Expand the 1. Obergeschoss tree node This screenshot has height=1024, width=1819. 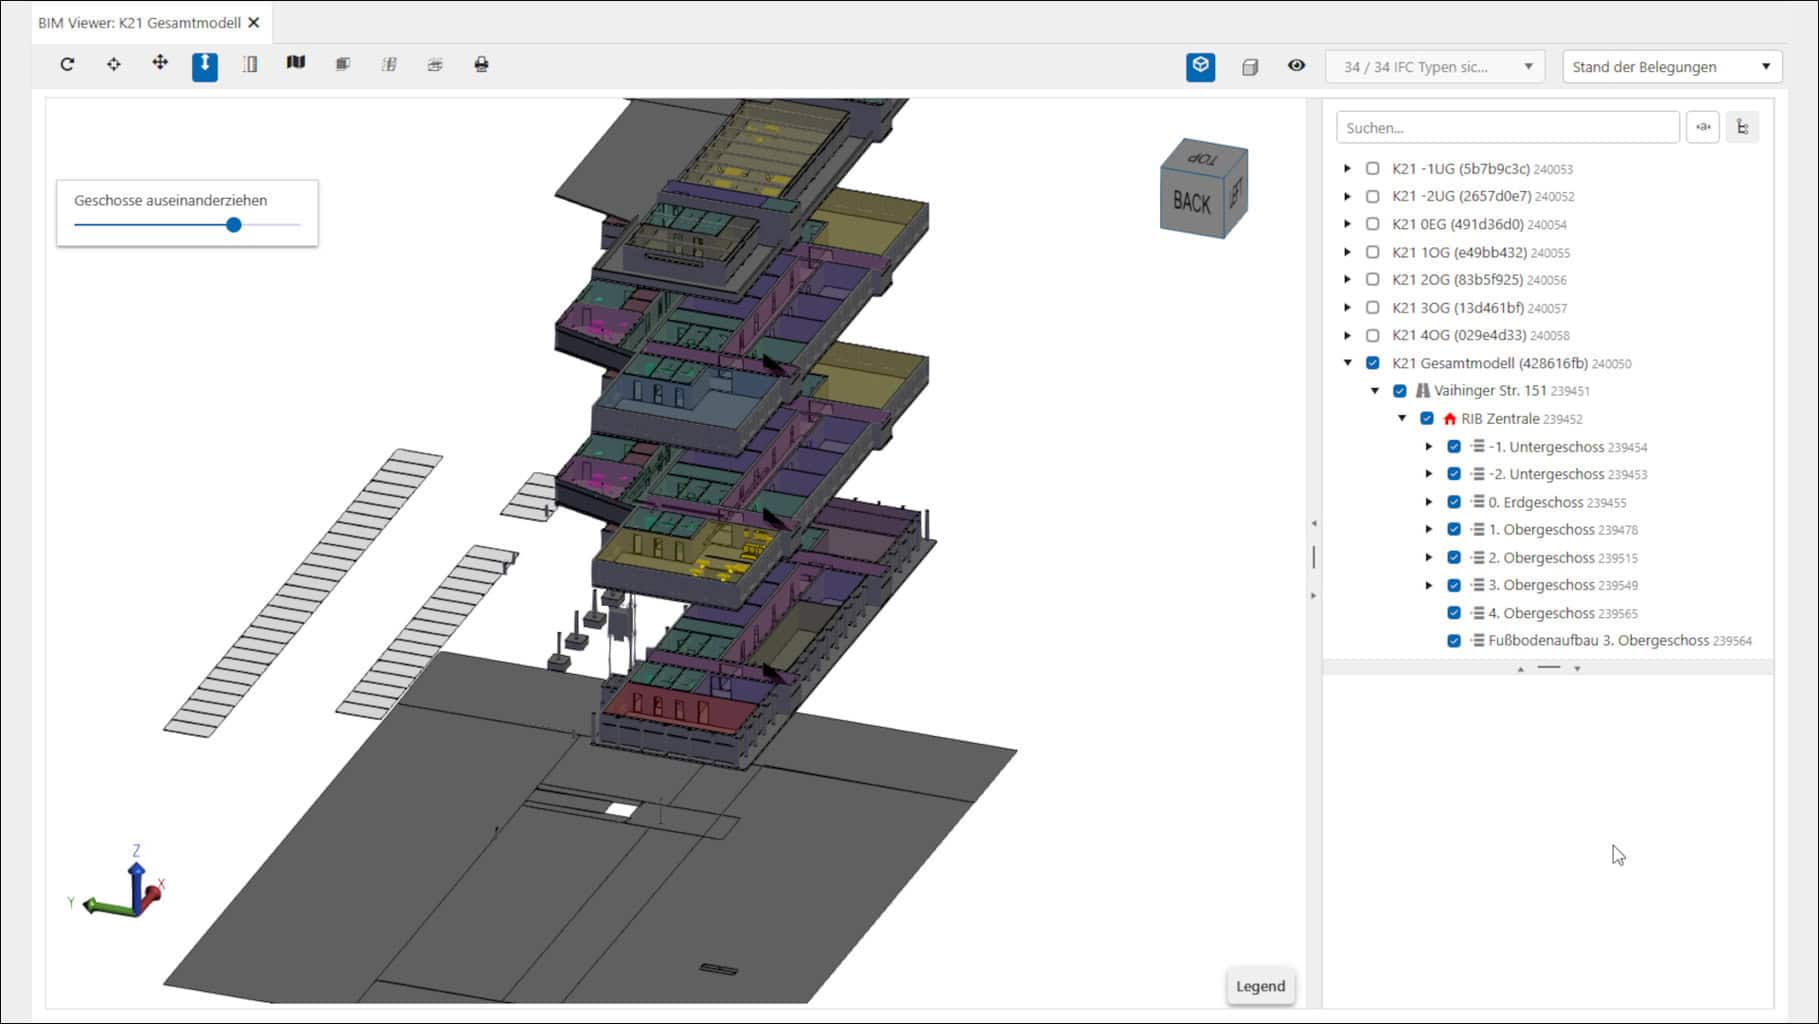pos(1429,530)
